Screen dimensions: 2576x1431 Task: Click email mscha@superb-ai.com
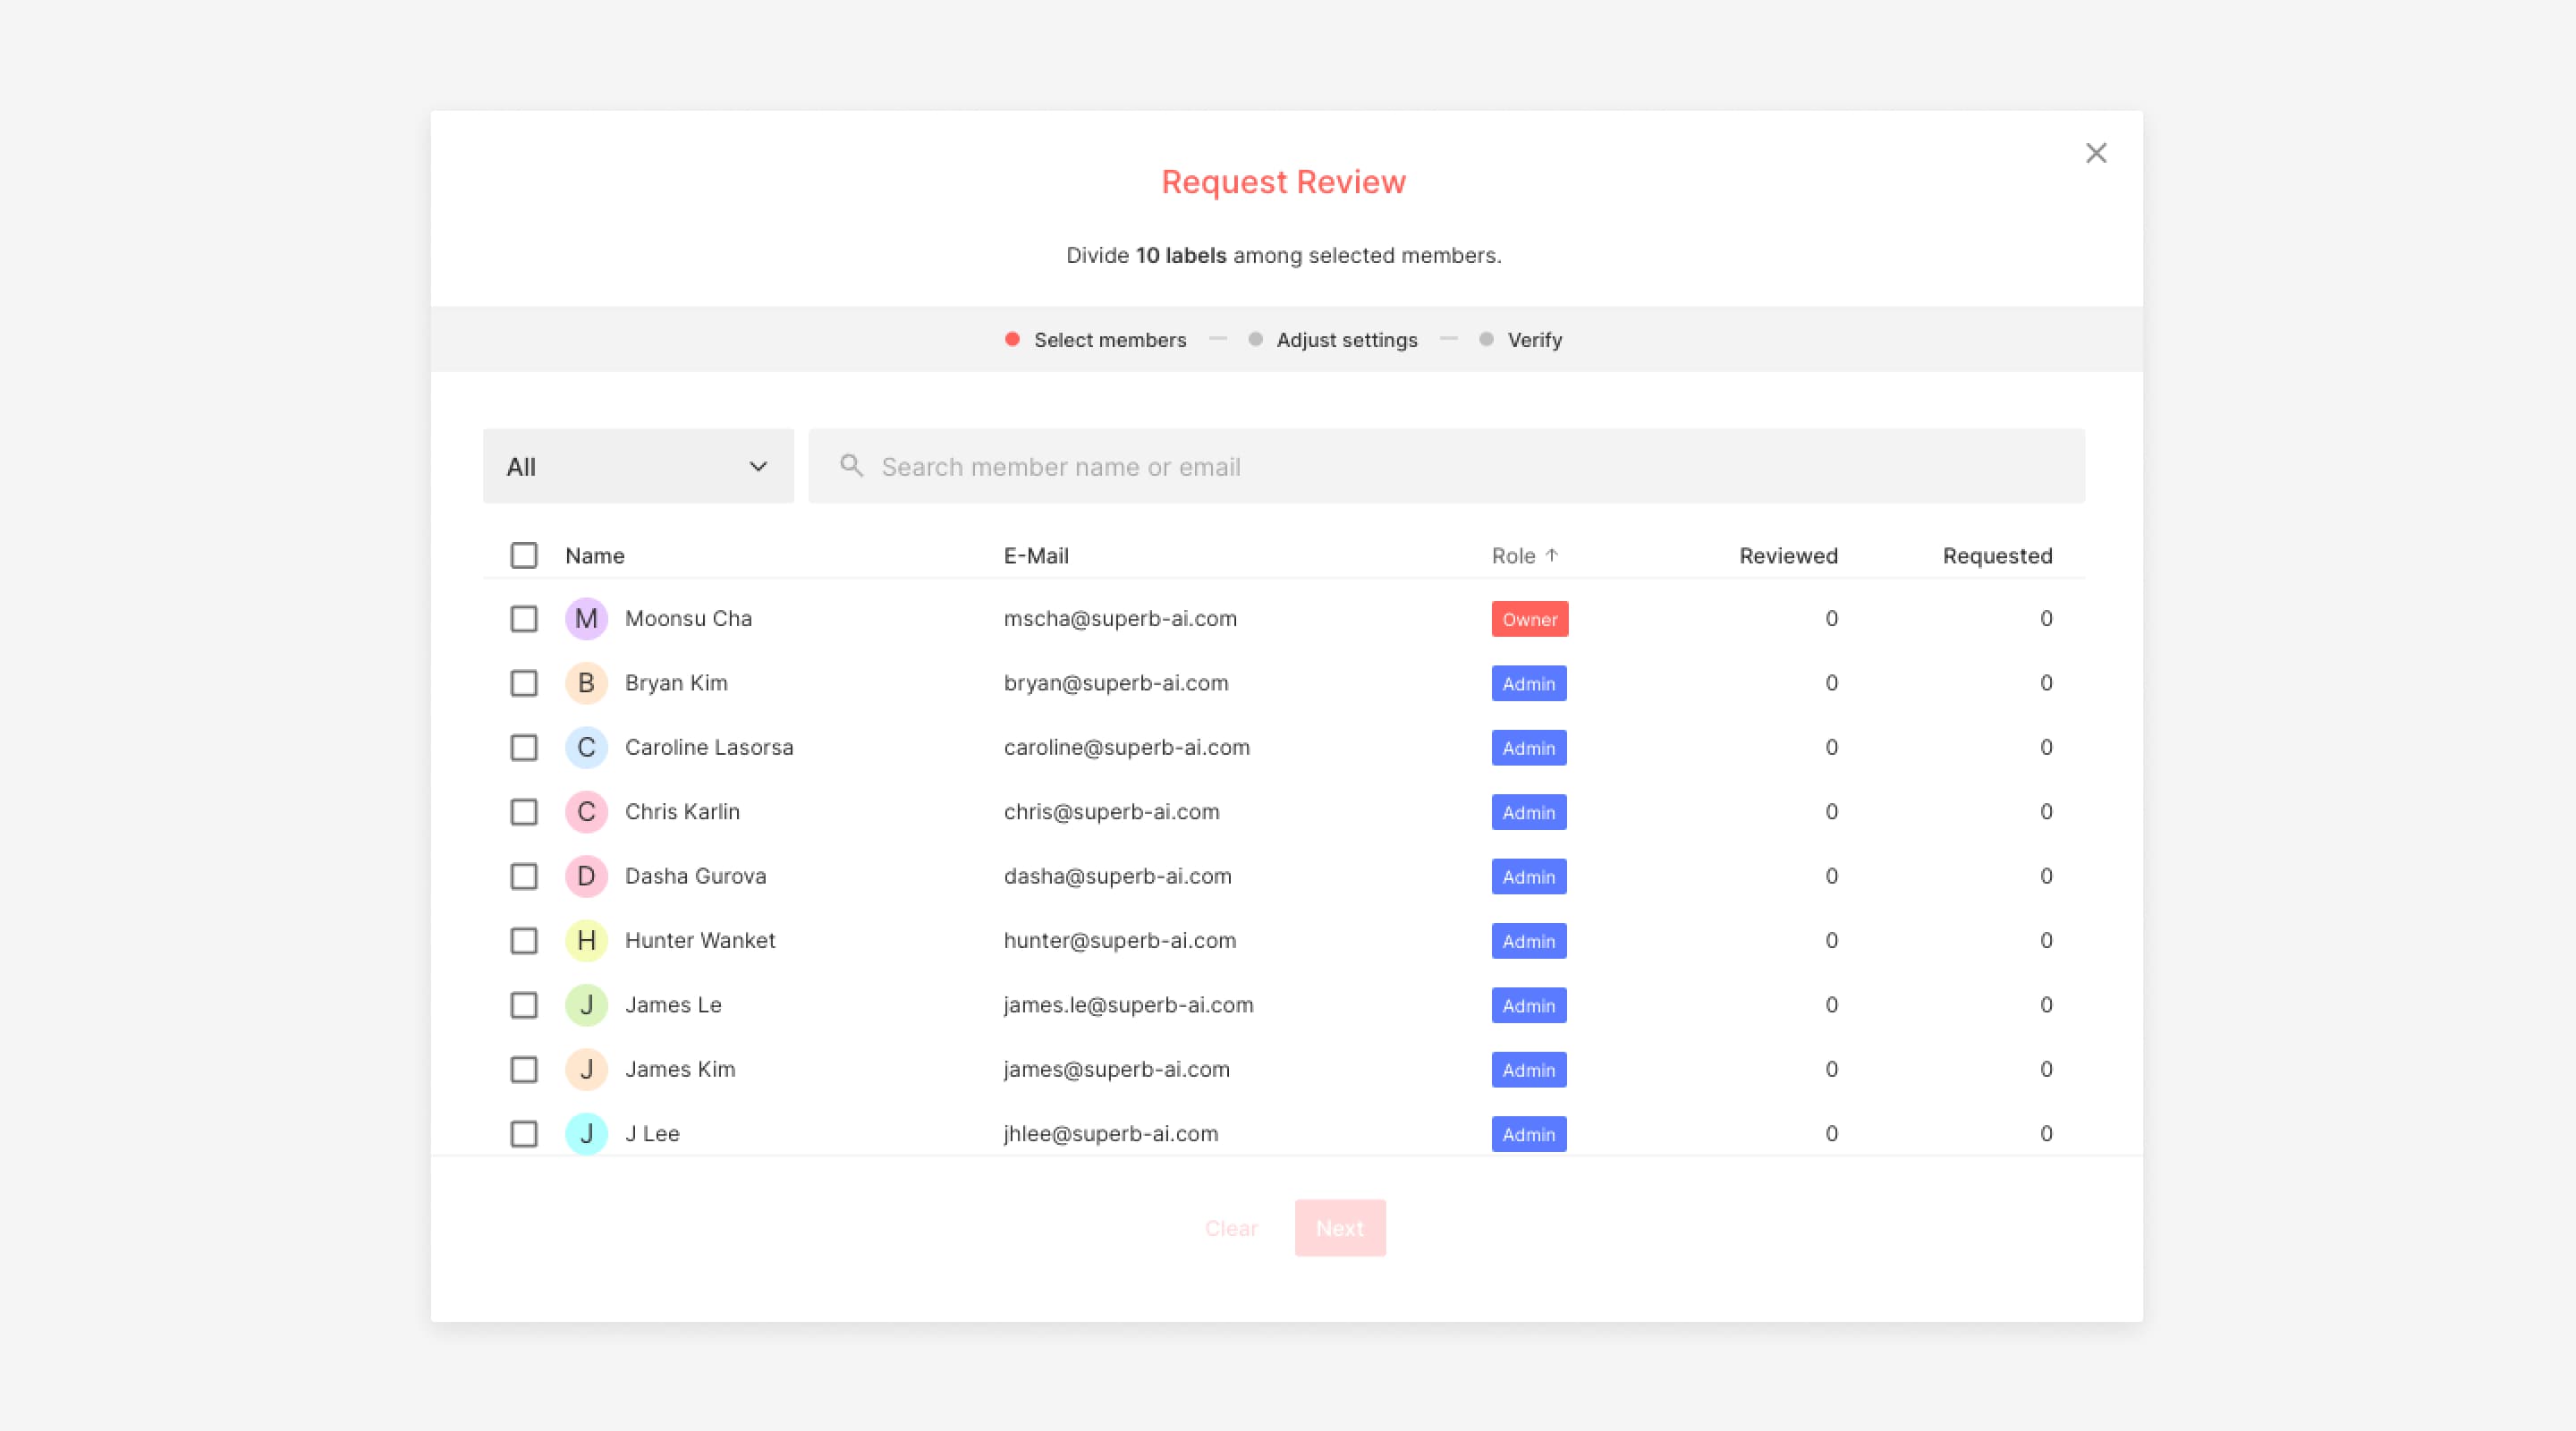1120,619
